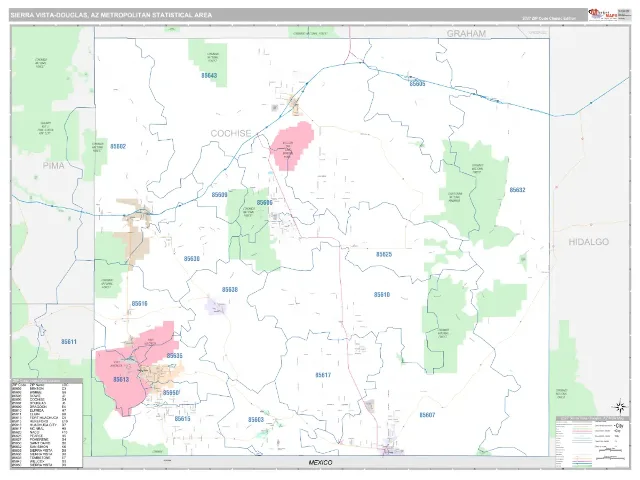This screenshot has width=640, height=480.
Task: Click ZIP code label 85643
Action: tap(209, 76)
